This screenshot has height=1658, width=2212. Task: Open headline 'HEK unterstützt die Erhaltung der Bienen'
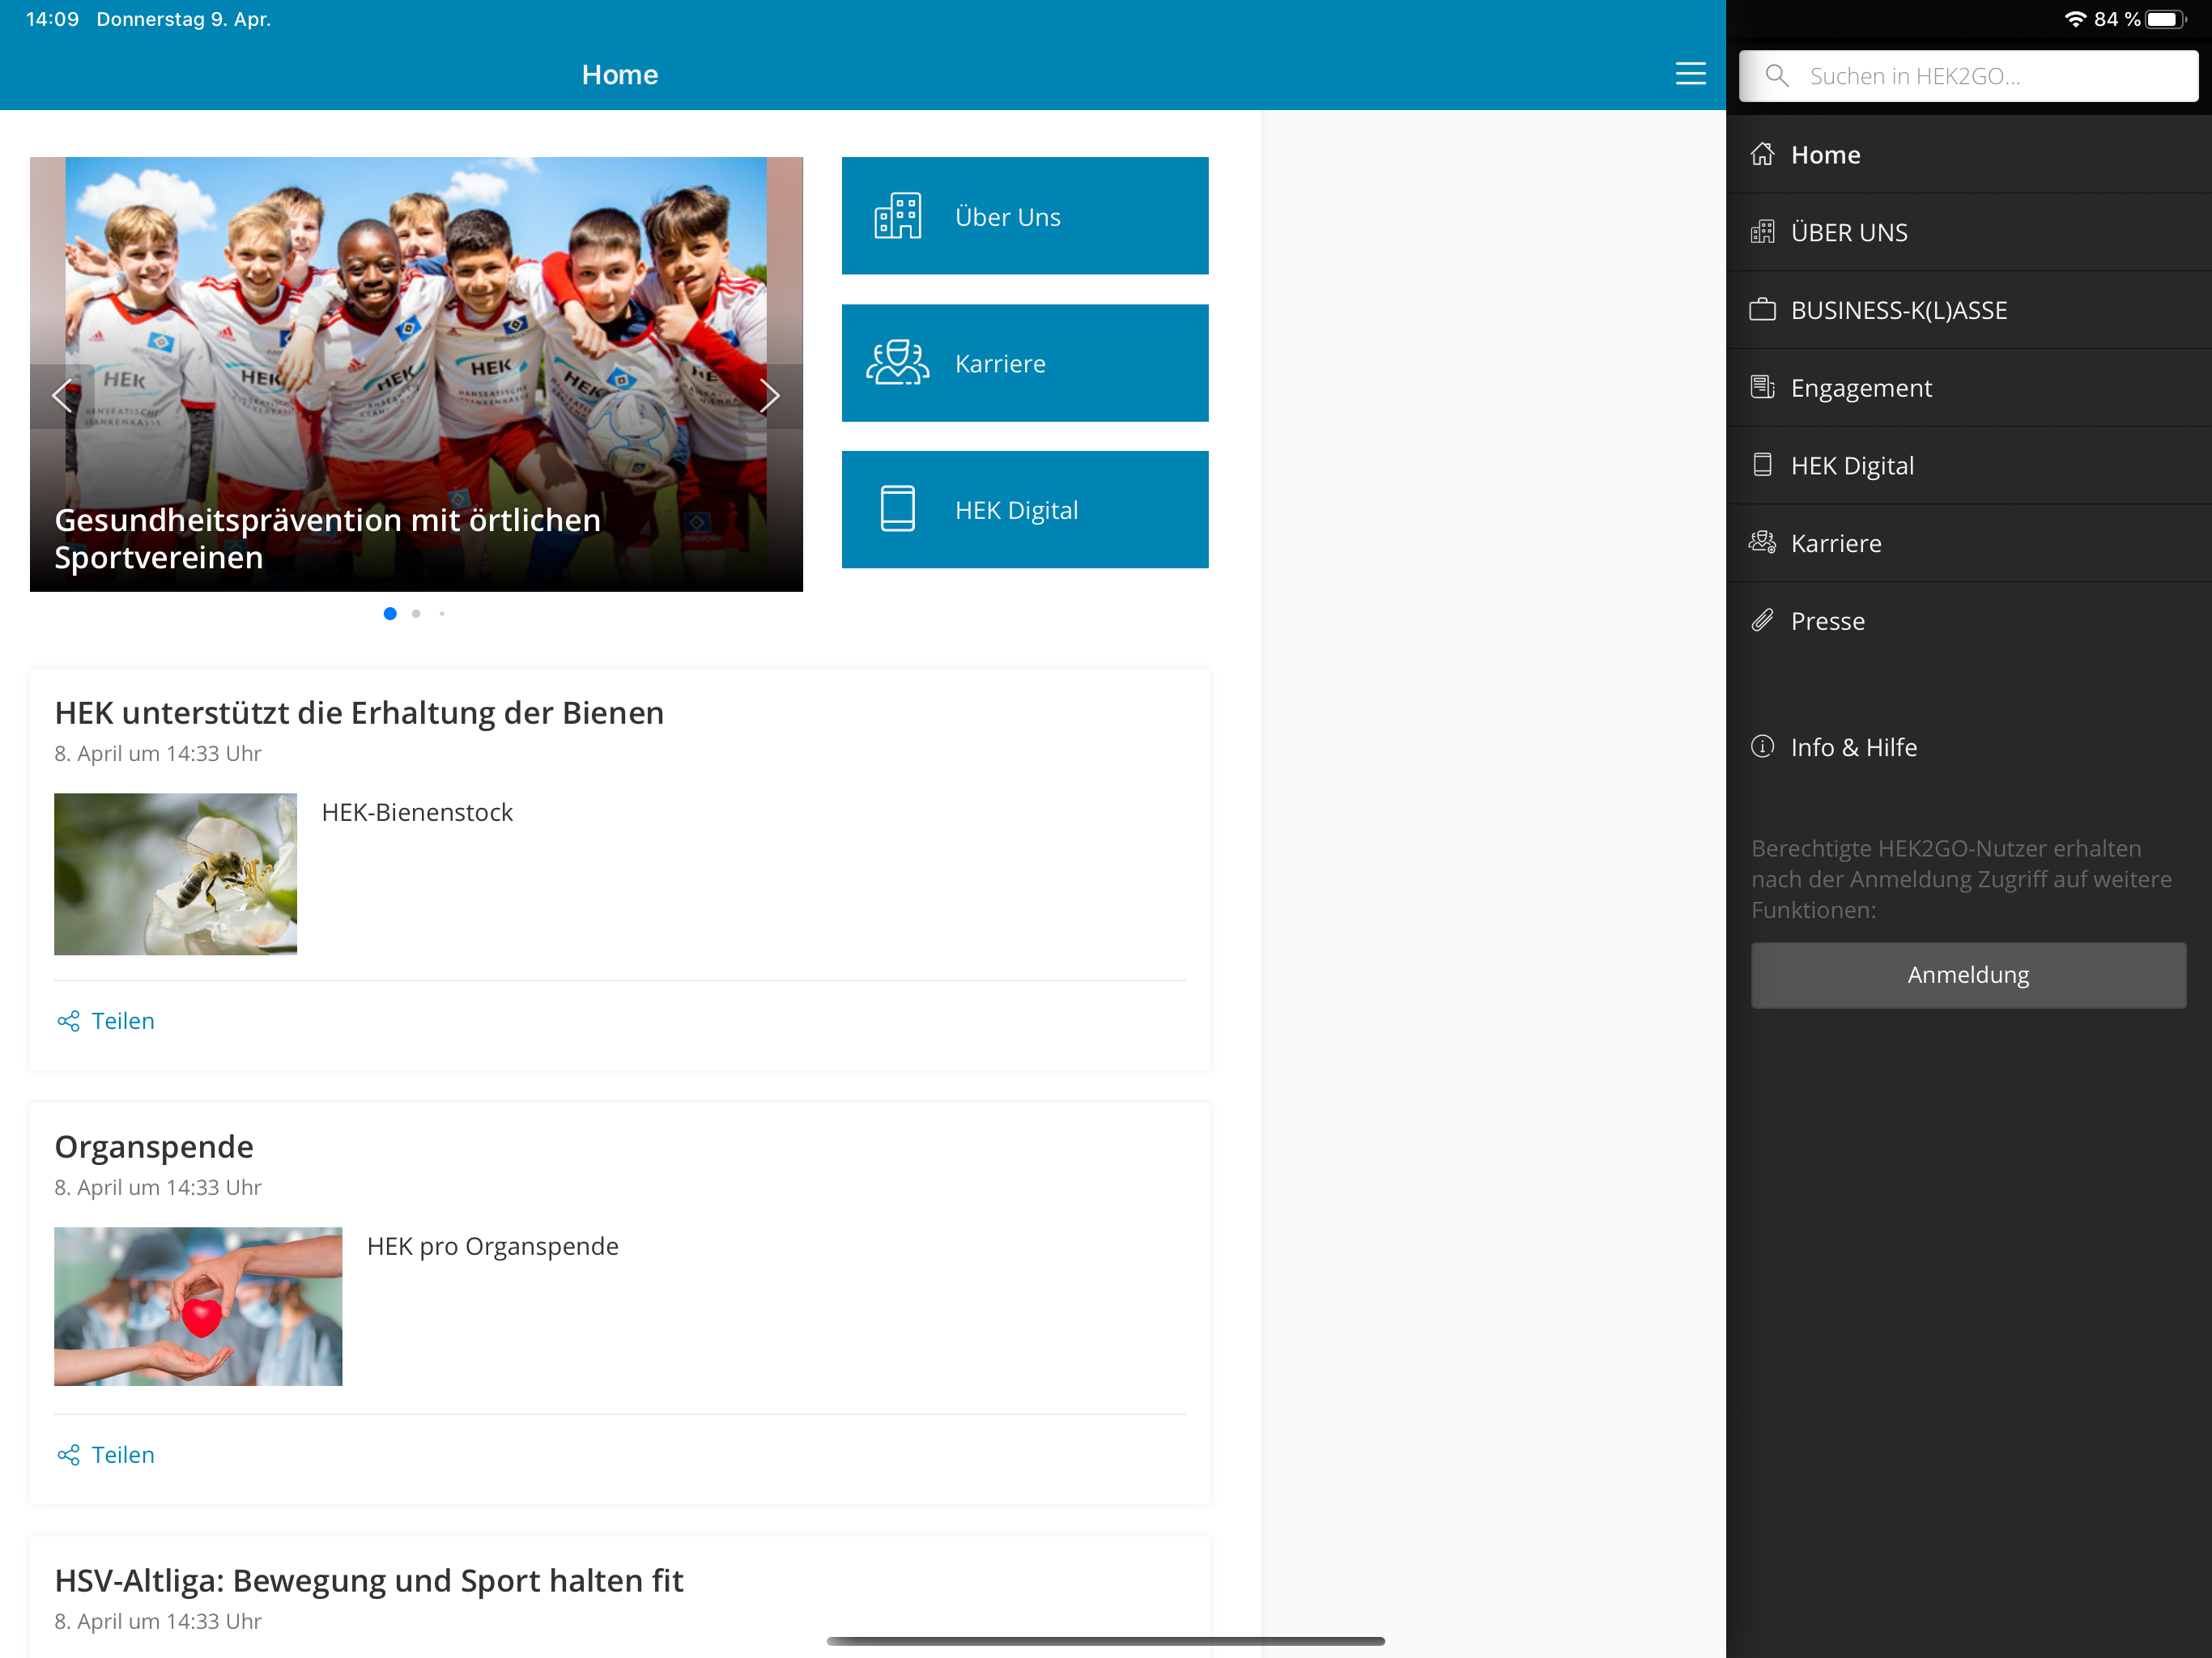pyautogui.click(x=359, y=713)
